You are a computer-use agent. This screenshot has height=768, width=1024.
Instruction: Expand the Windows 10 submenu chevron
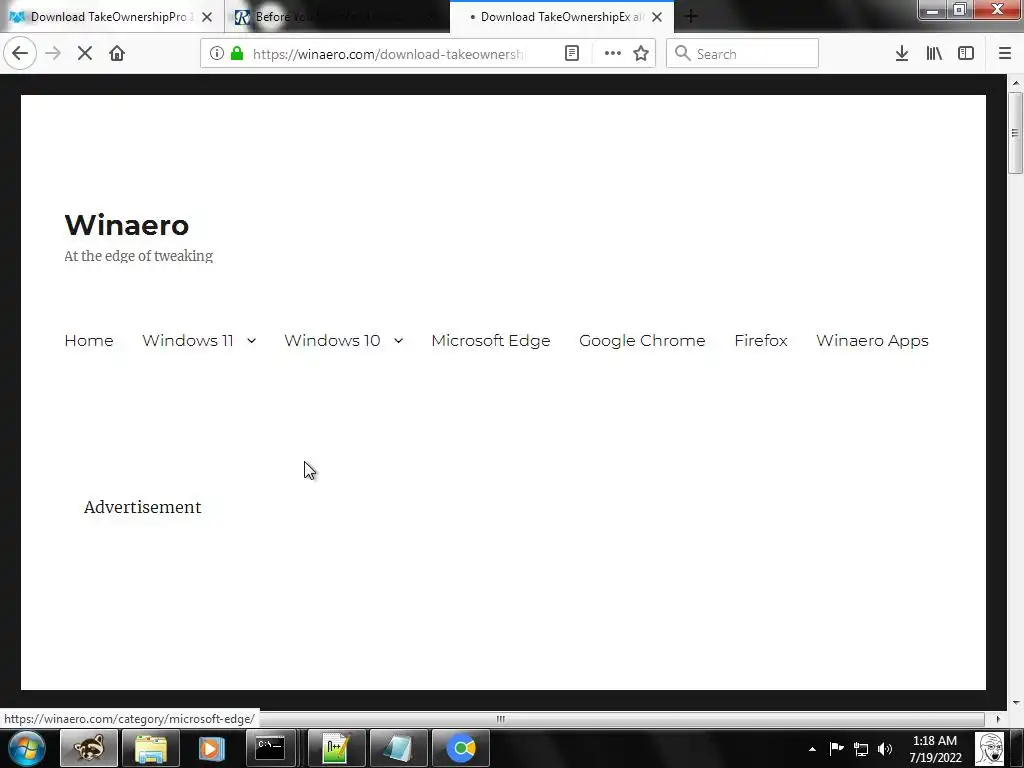click(398, 341)
